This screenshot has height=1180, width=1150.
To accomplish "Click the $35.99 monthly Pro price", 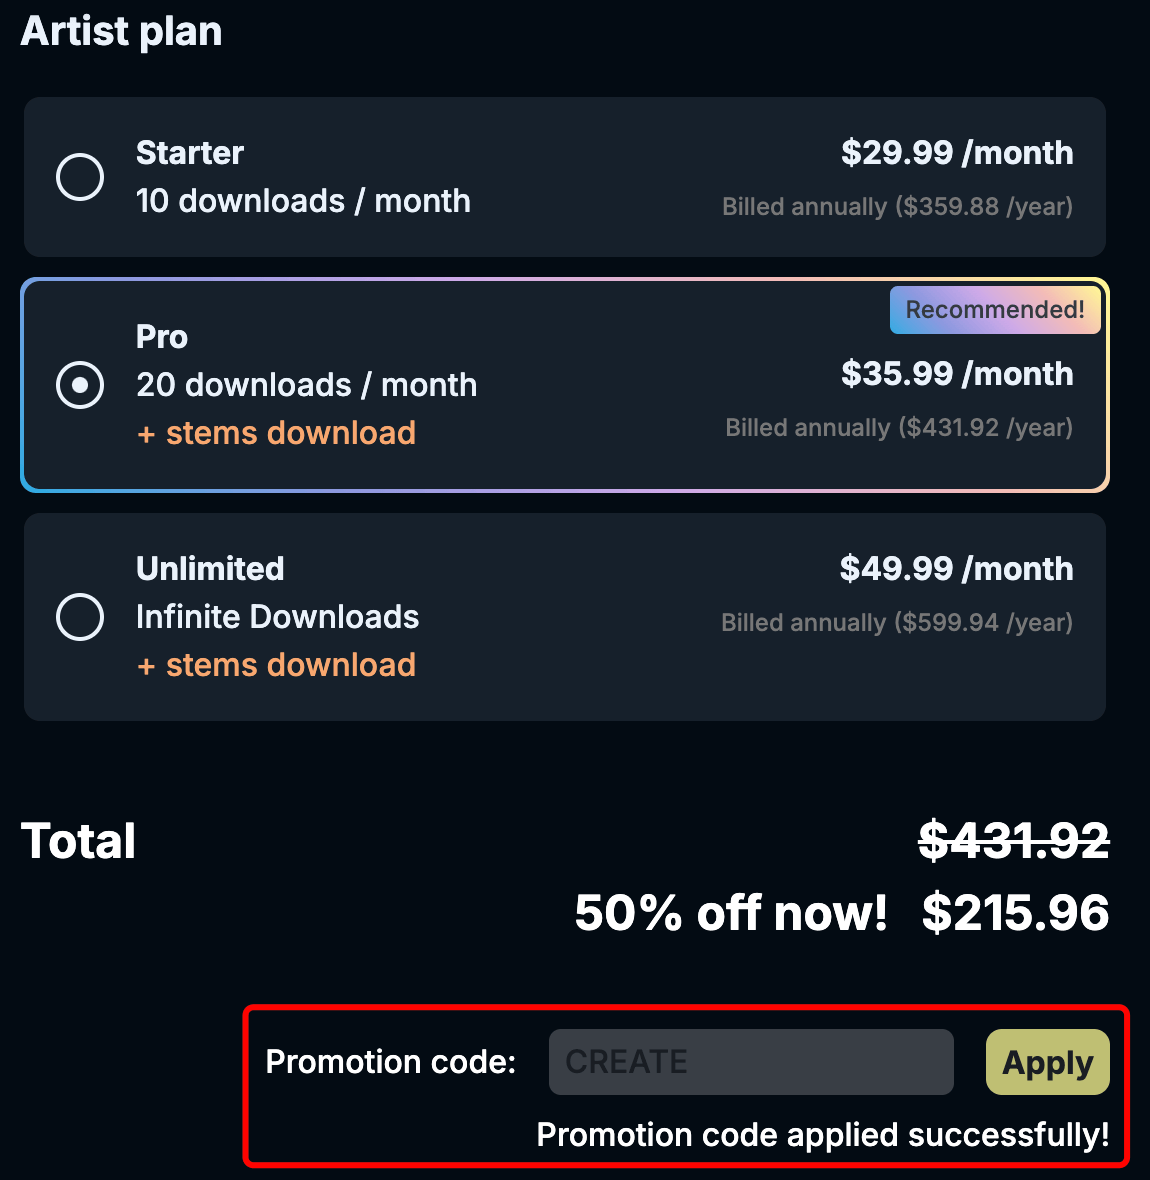I will 957,374.
